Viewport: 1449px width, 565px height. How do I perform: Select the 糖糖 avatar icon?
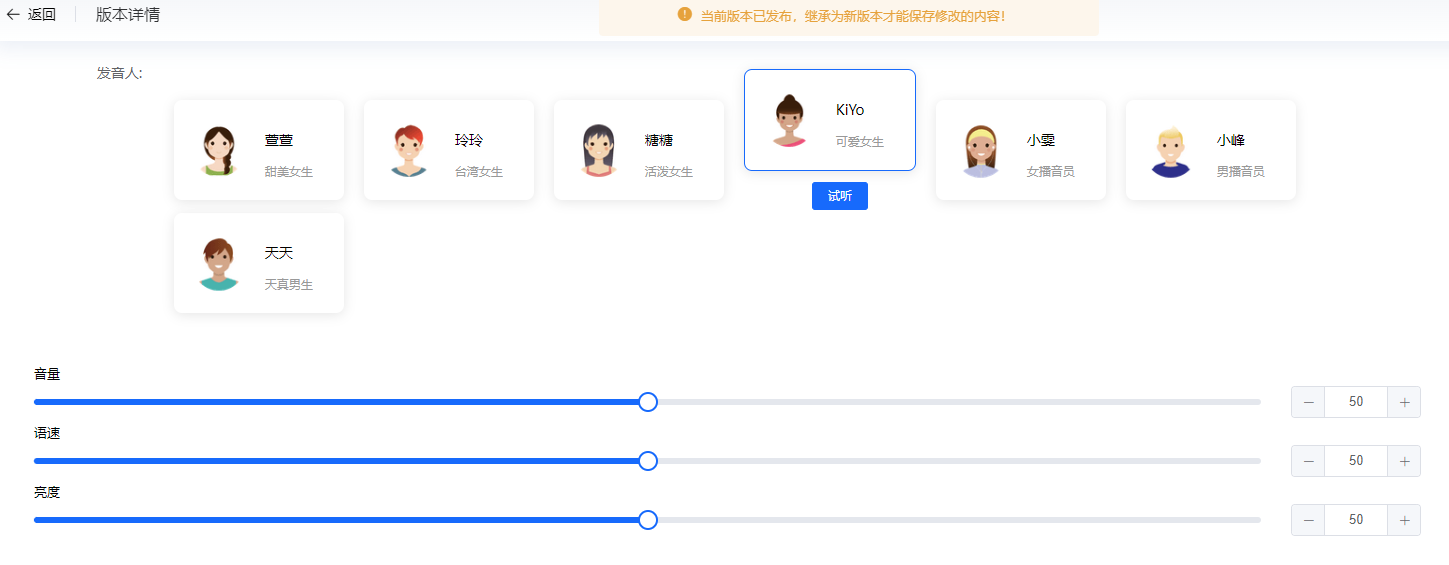[x=598, y=151]
